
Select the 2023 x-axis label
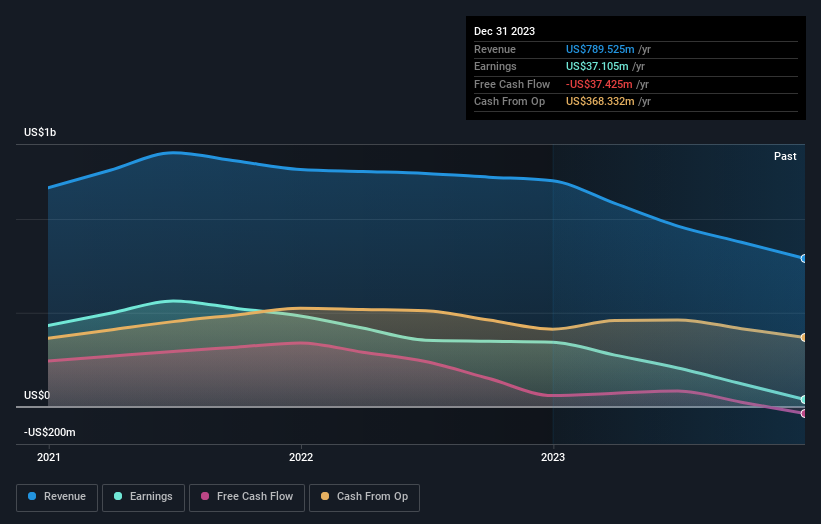point(553,458)
